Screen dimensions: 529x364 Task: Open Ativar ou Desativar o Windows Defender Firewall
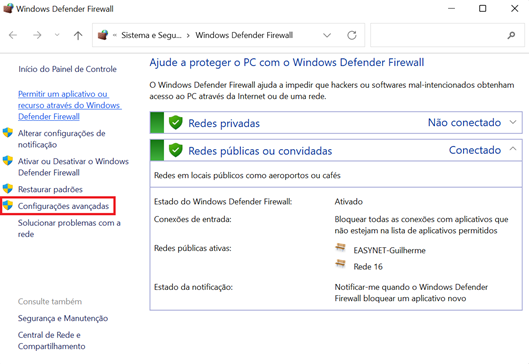coord(73,167)
